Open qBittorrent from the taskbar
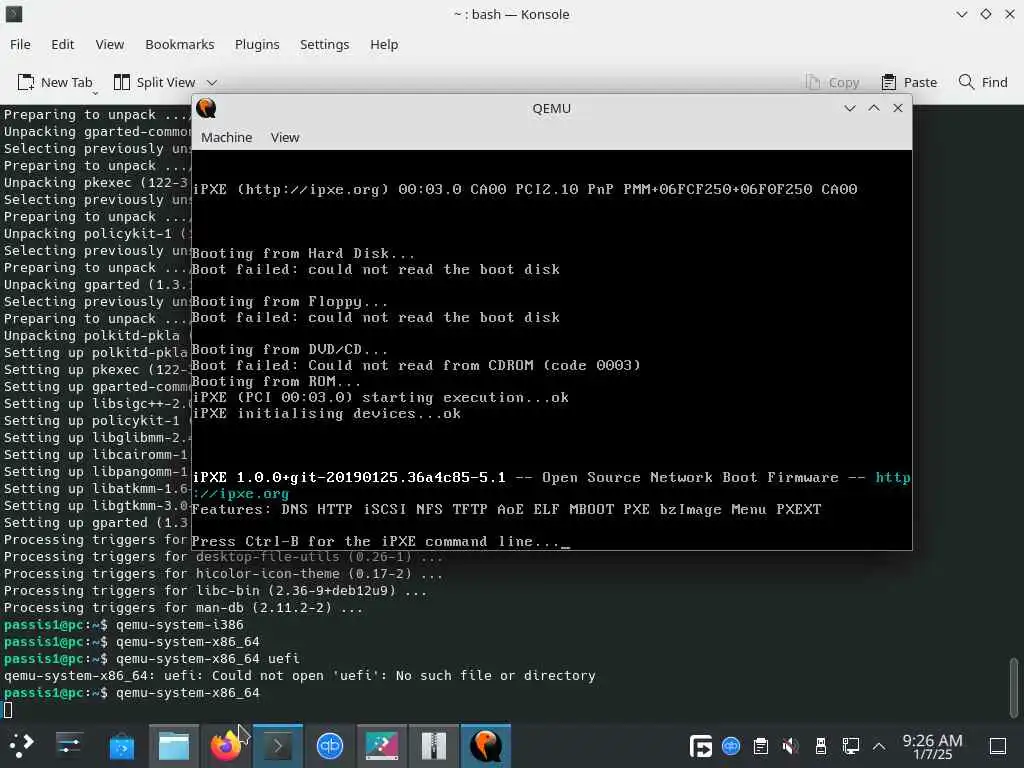The image size is (1024, 768). (330, 746)
